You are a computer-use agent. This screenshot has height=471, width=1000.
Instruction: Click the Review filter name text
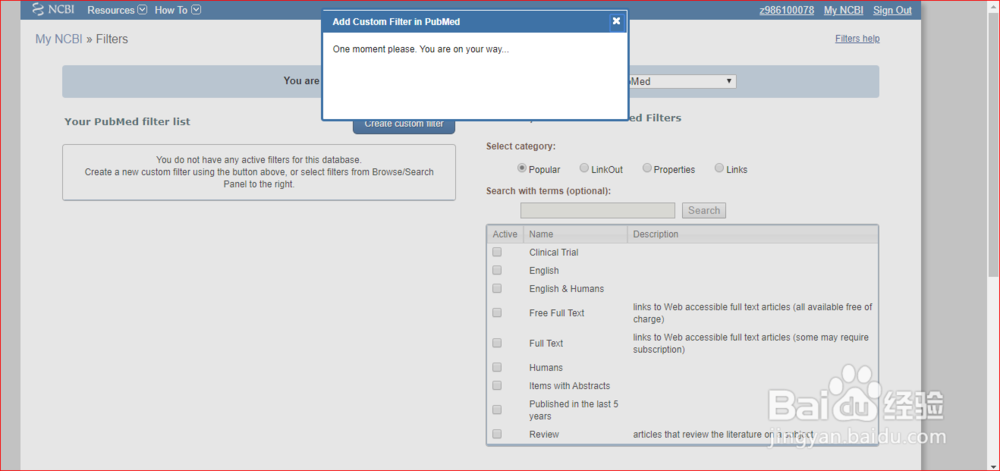[544, 434]
